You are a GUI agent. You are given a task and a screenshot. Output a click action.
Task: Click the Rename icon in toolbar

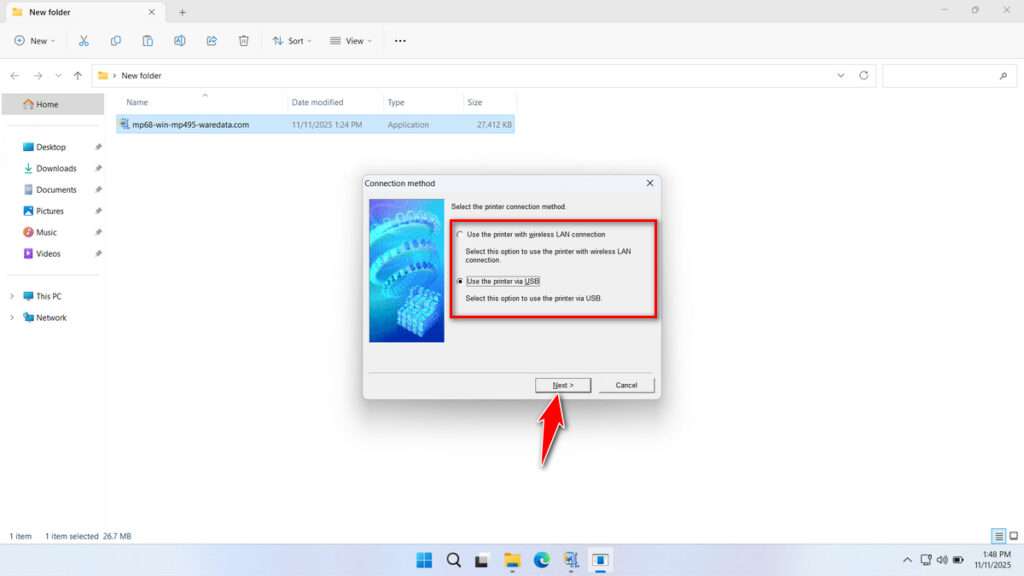click(180, 40)
